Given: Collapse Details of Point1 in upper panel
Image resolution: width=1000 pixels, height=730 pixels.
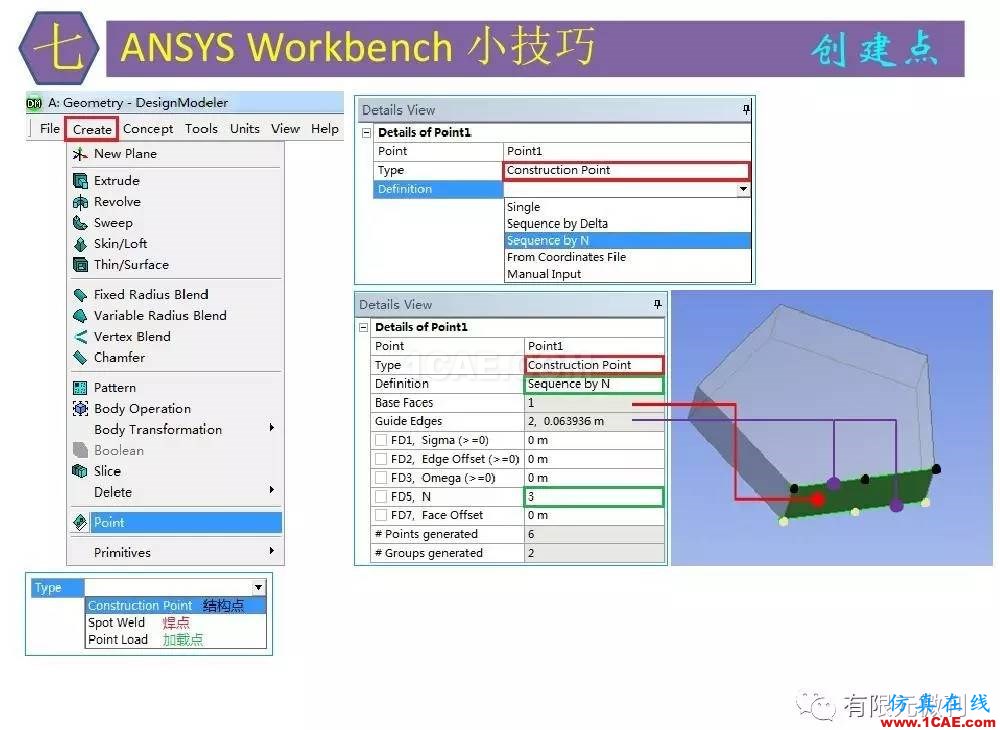Looking at the screenshot, I should pyautogui.click(x=366, y=133).
